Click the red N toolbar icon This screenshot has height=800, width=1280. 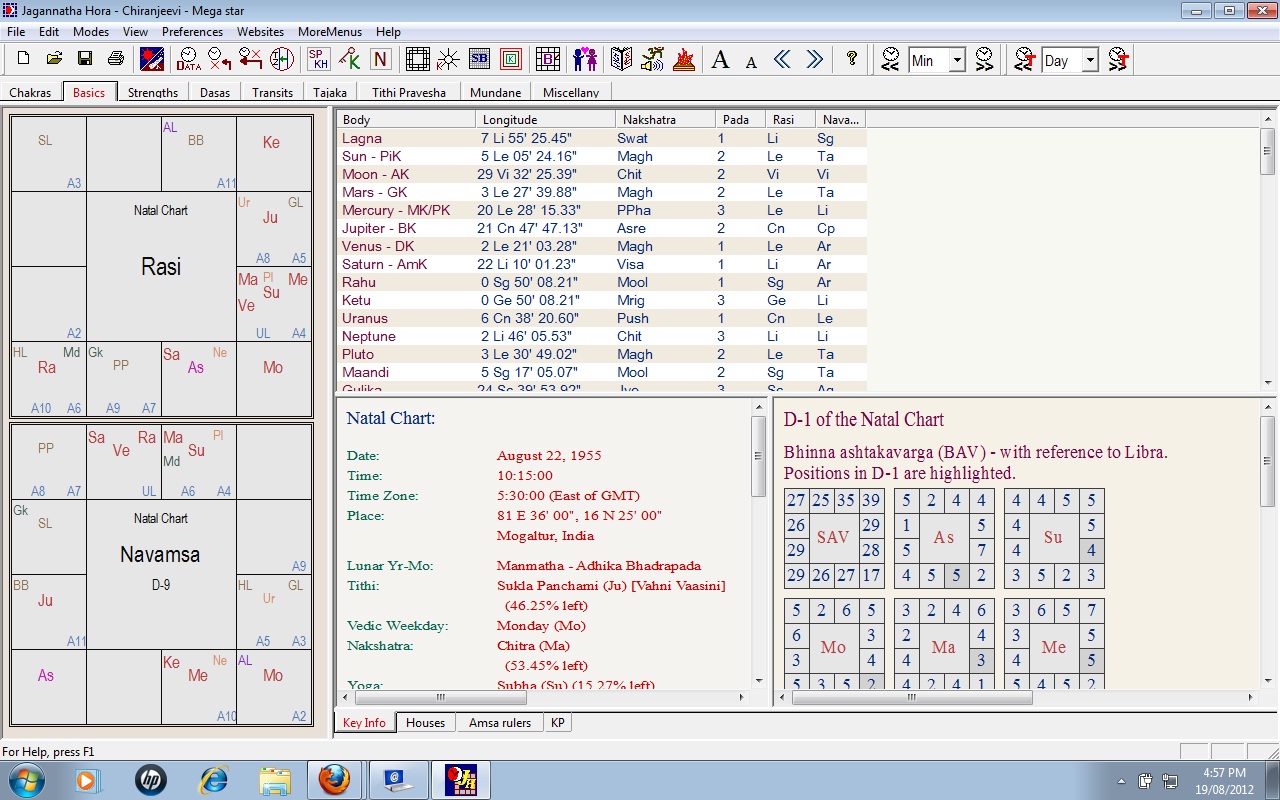click(380, 59)
